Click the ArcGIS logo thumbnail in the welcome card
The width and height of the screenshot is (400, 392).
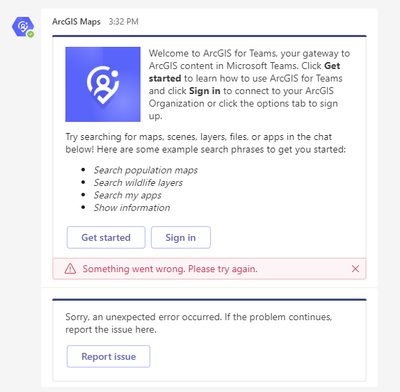point(103,84)
